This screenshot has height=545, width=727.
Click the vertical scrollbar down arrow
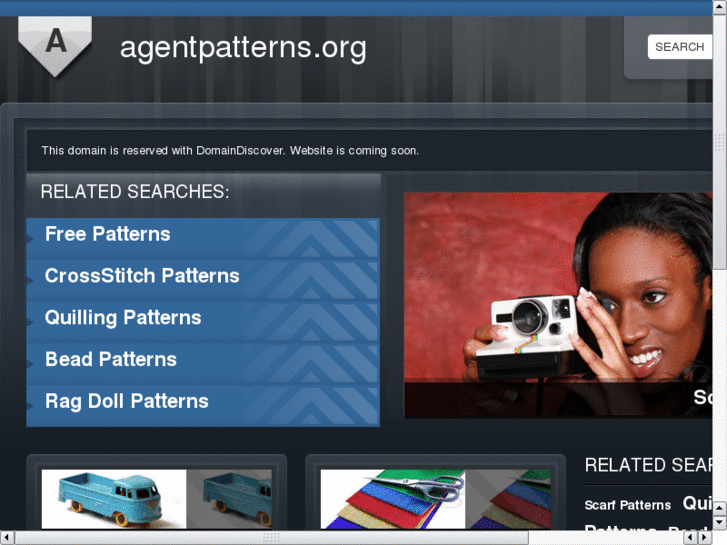point(720,523)
